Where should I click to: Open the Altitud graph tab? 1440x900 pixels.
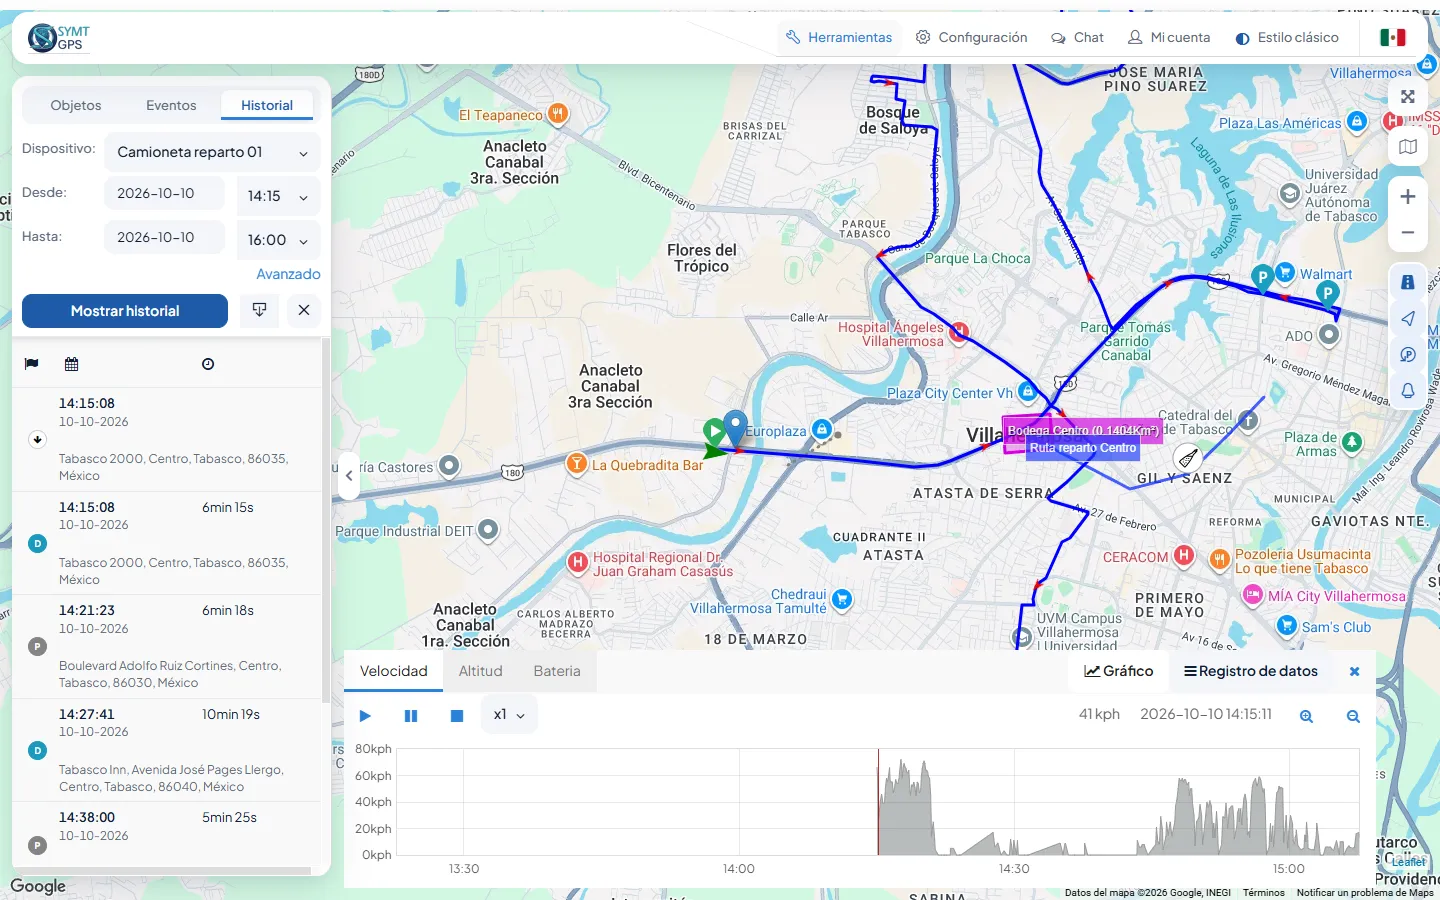480,671
